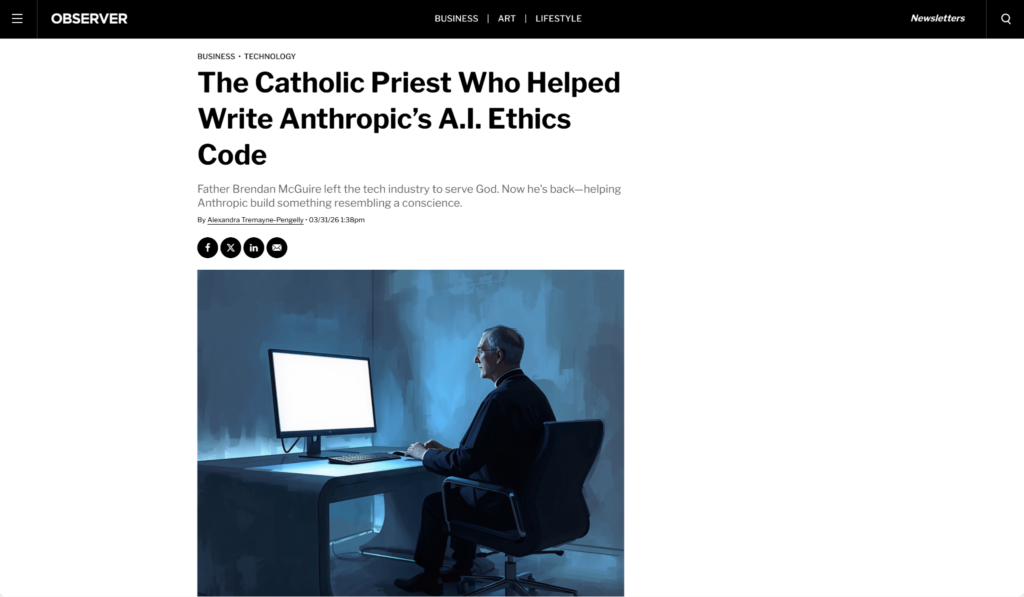Viewport: 1024px width, 597px height.
Task: Go to the Lifestyle nav section
Action: [x=558, y=18]
